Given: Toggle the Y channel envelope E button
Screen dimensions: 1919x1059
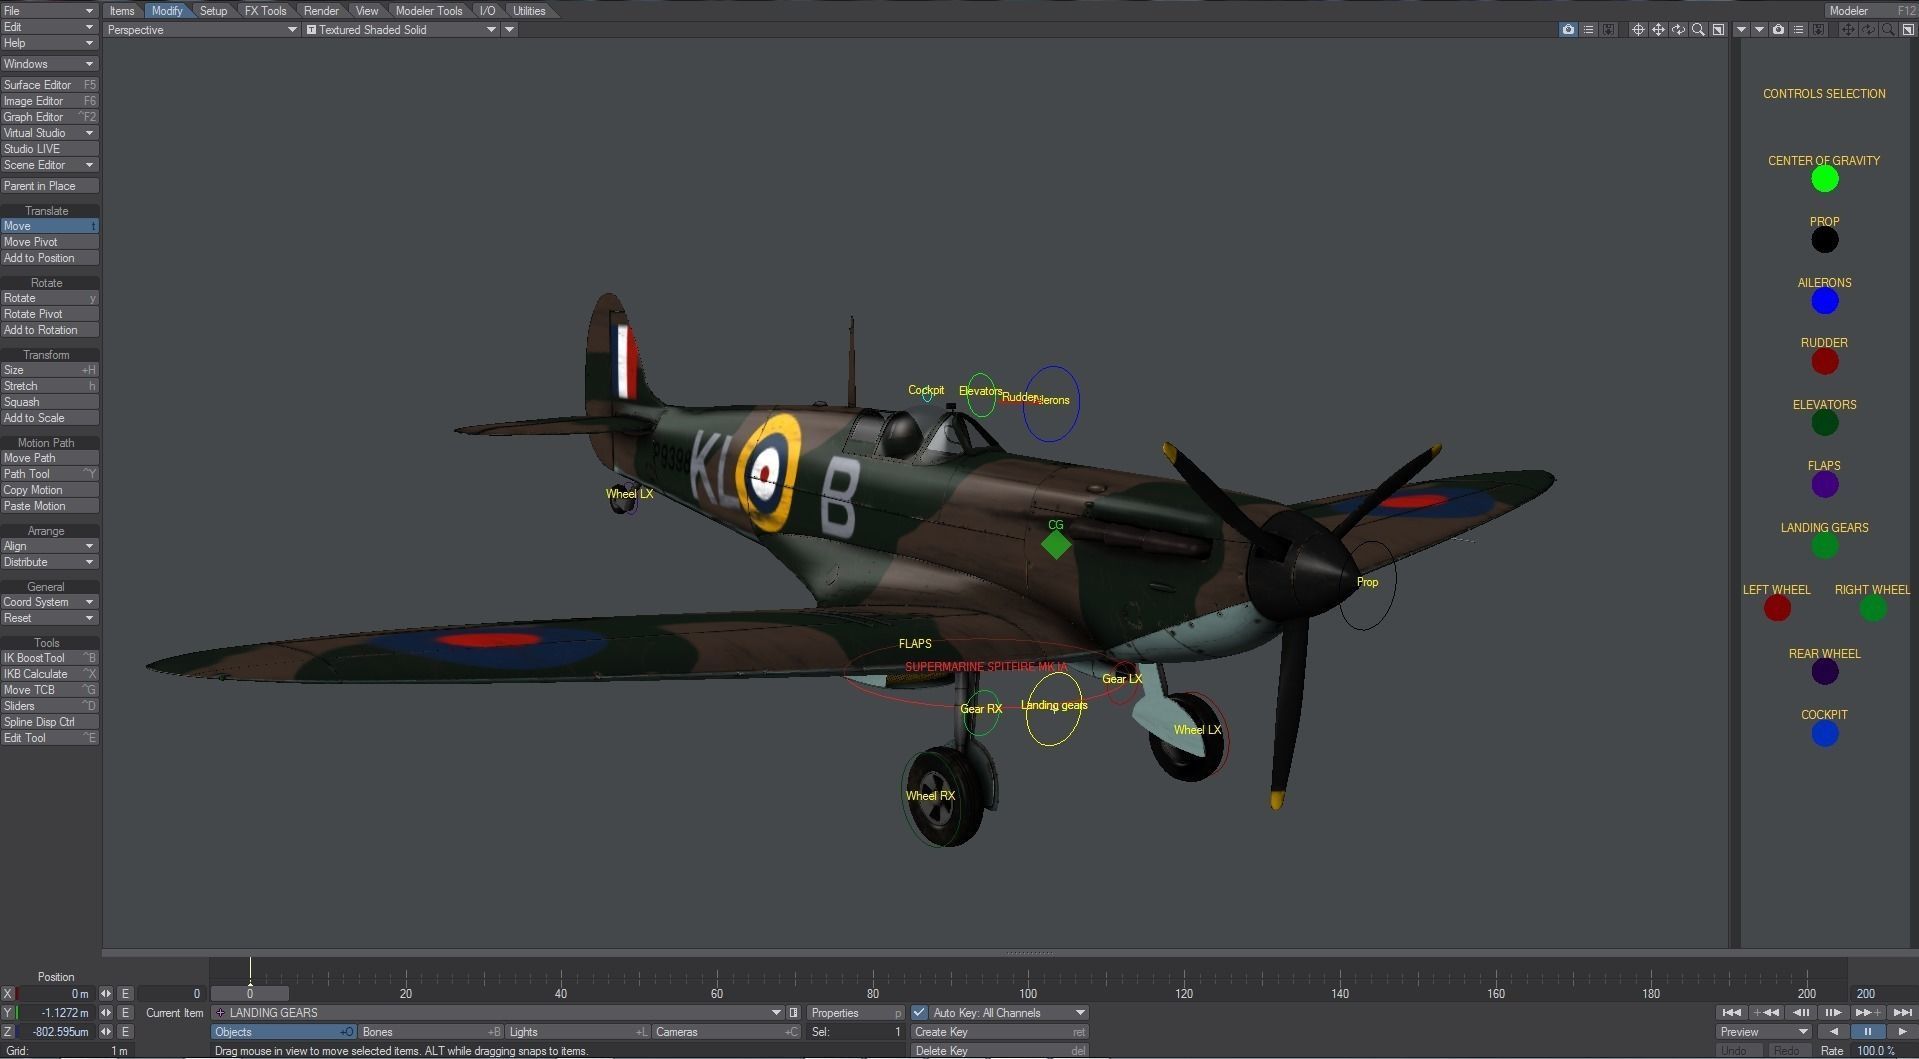Looking at the screenshot, I should (125, 1013).
